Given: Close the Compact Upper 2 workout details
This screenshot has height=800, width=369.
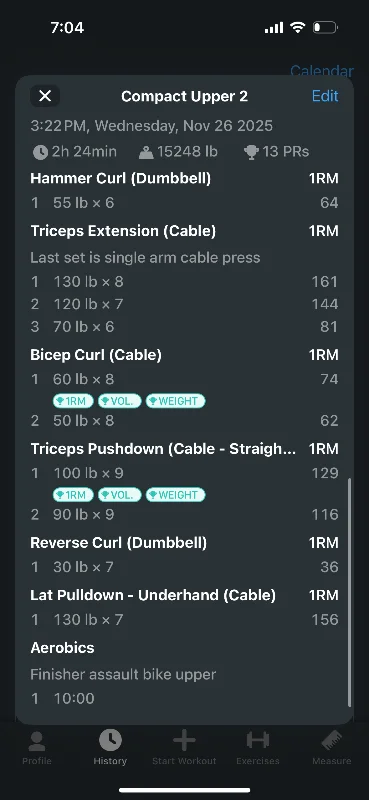Looking at the screenshot, I should tap(45, 96).
